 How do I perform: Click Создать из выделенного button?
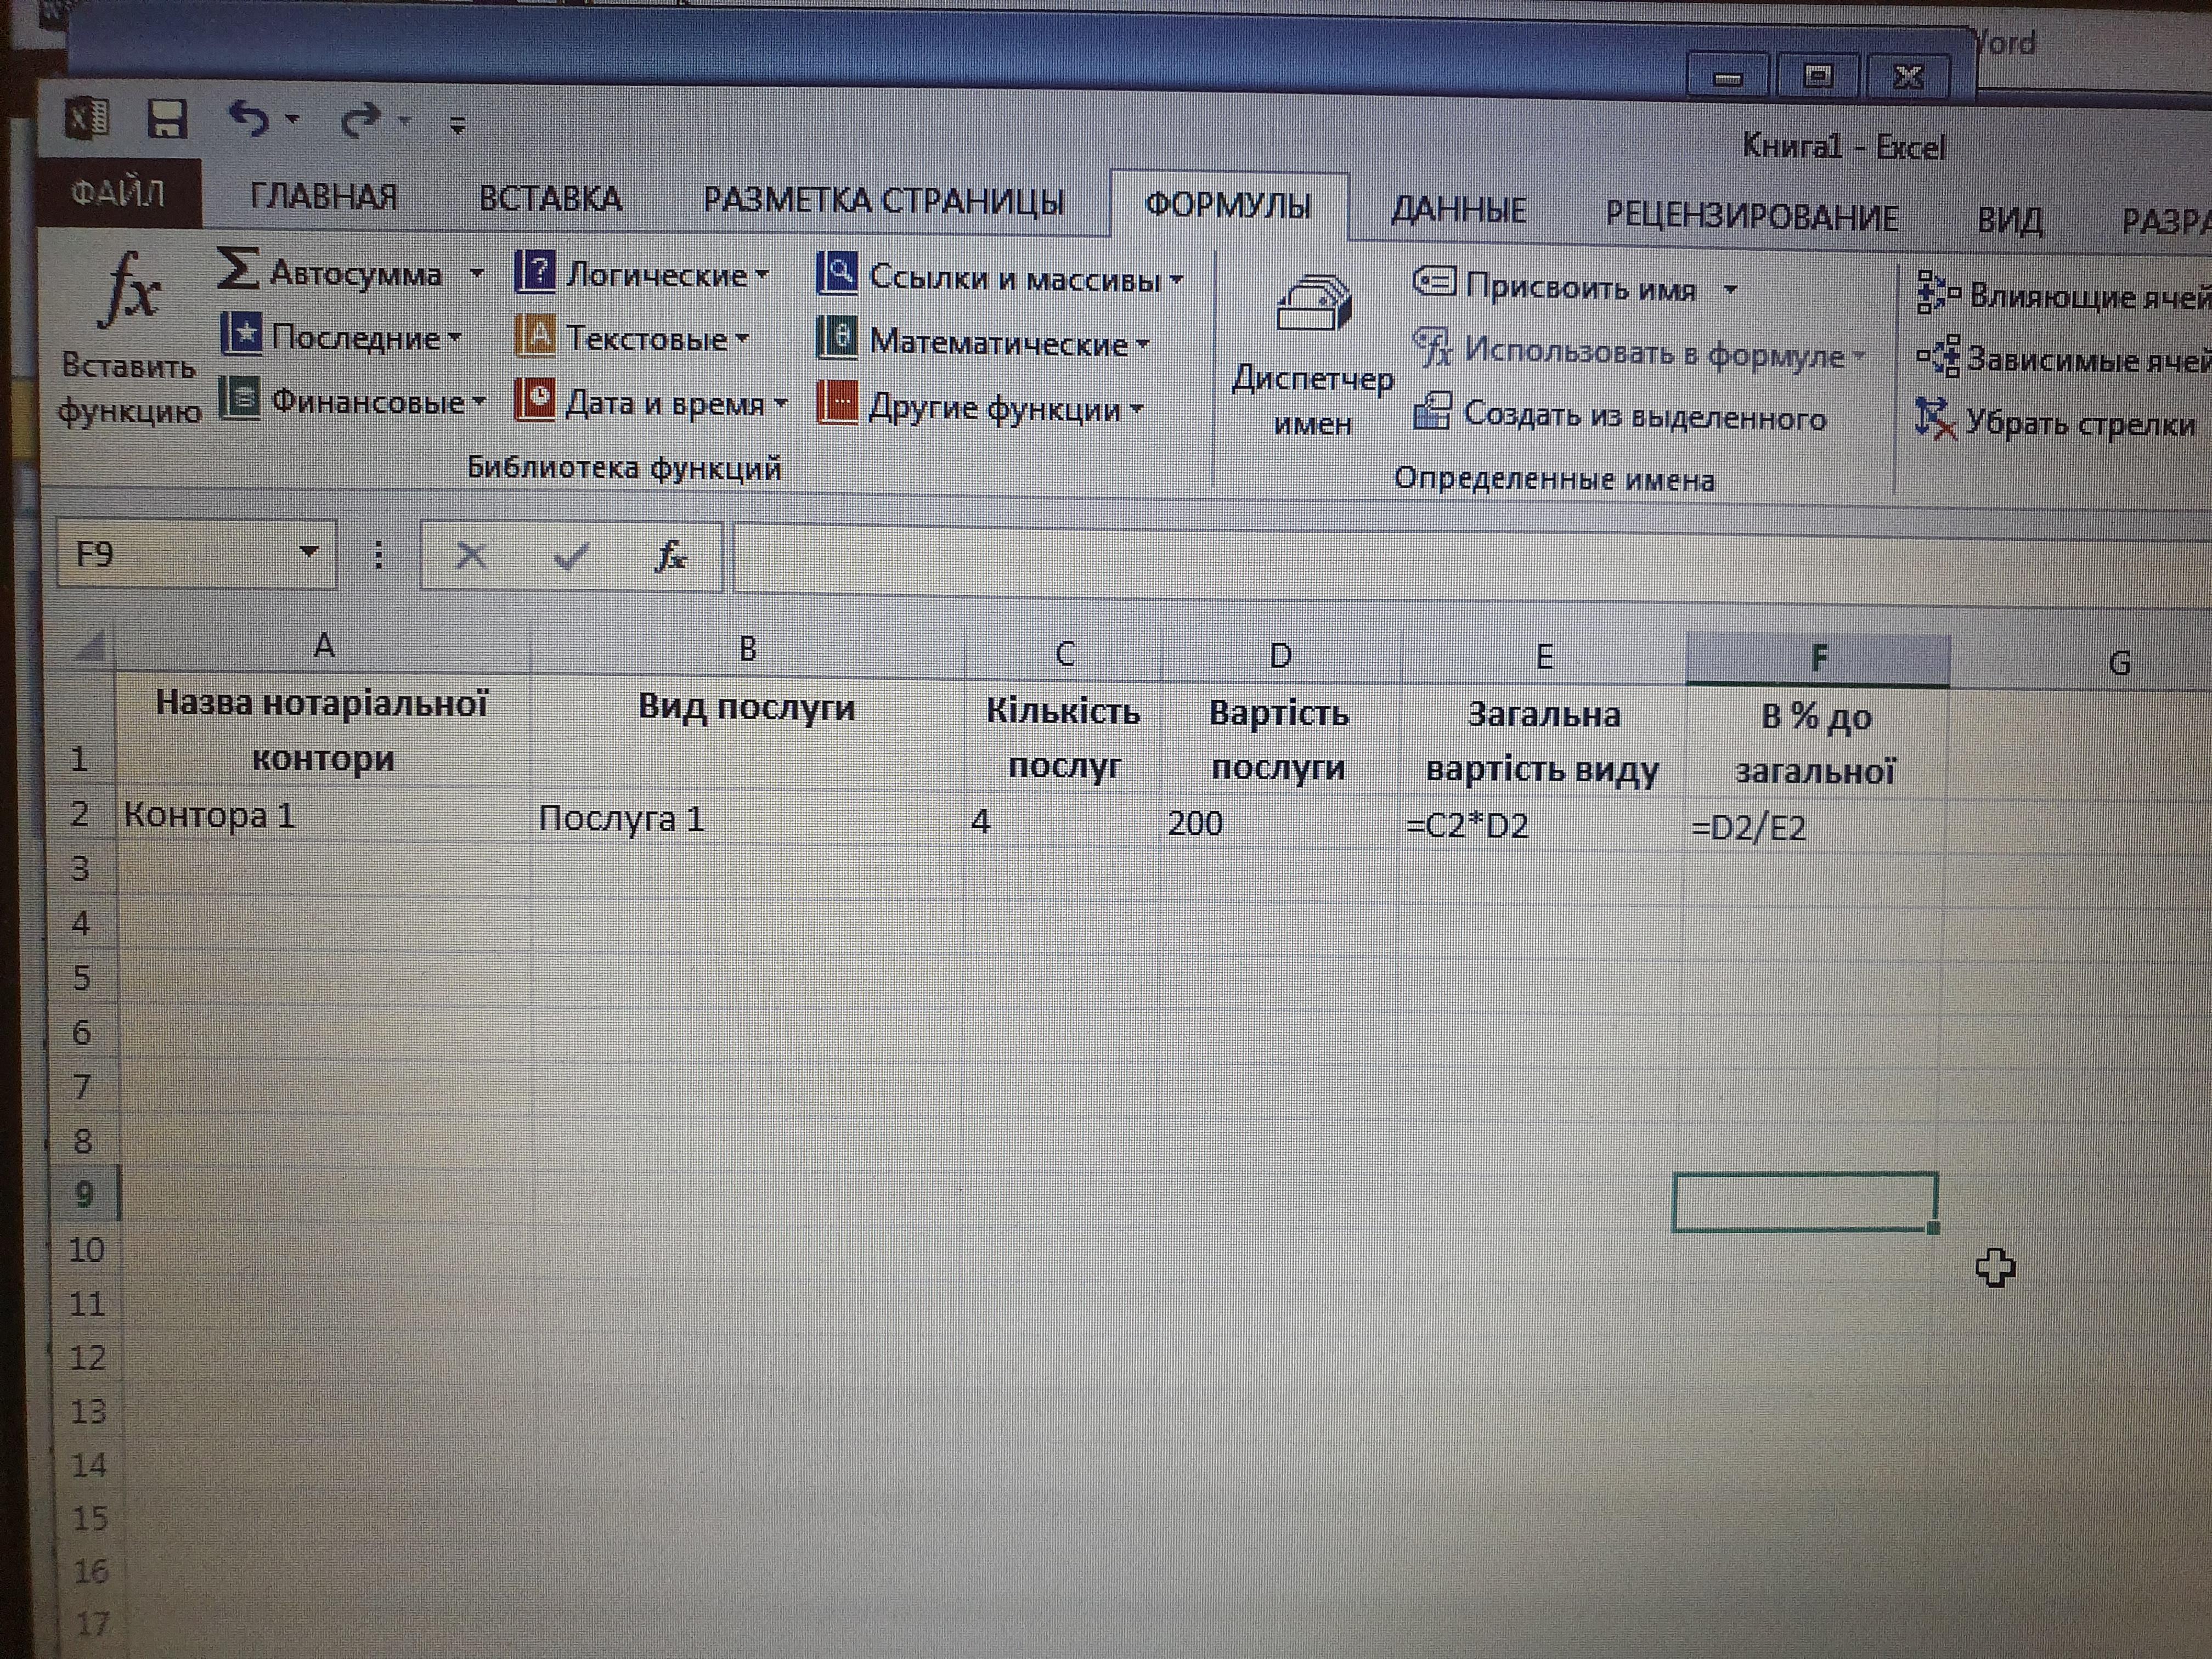pyautogui.click(x=1620, y=414)
